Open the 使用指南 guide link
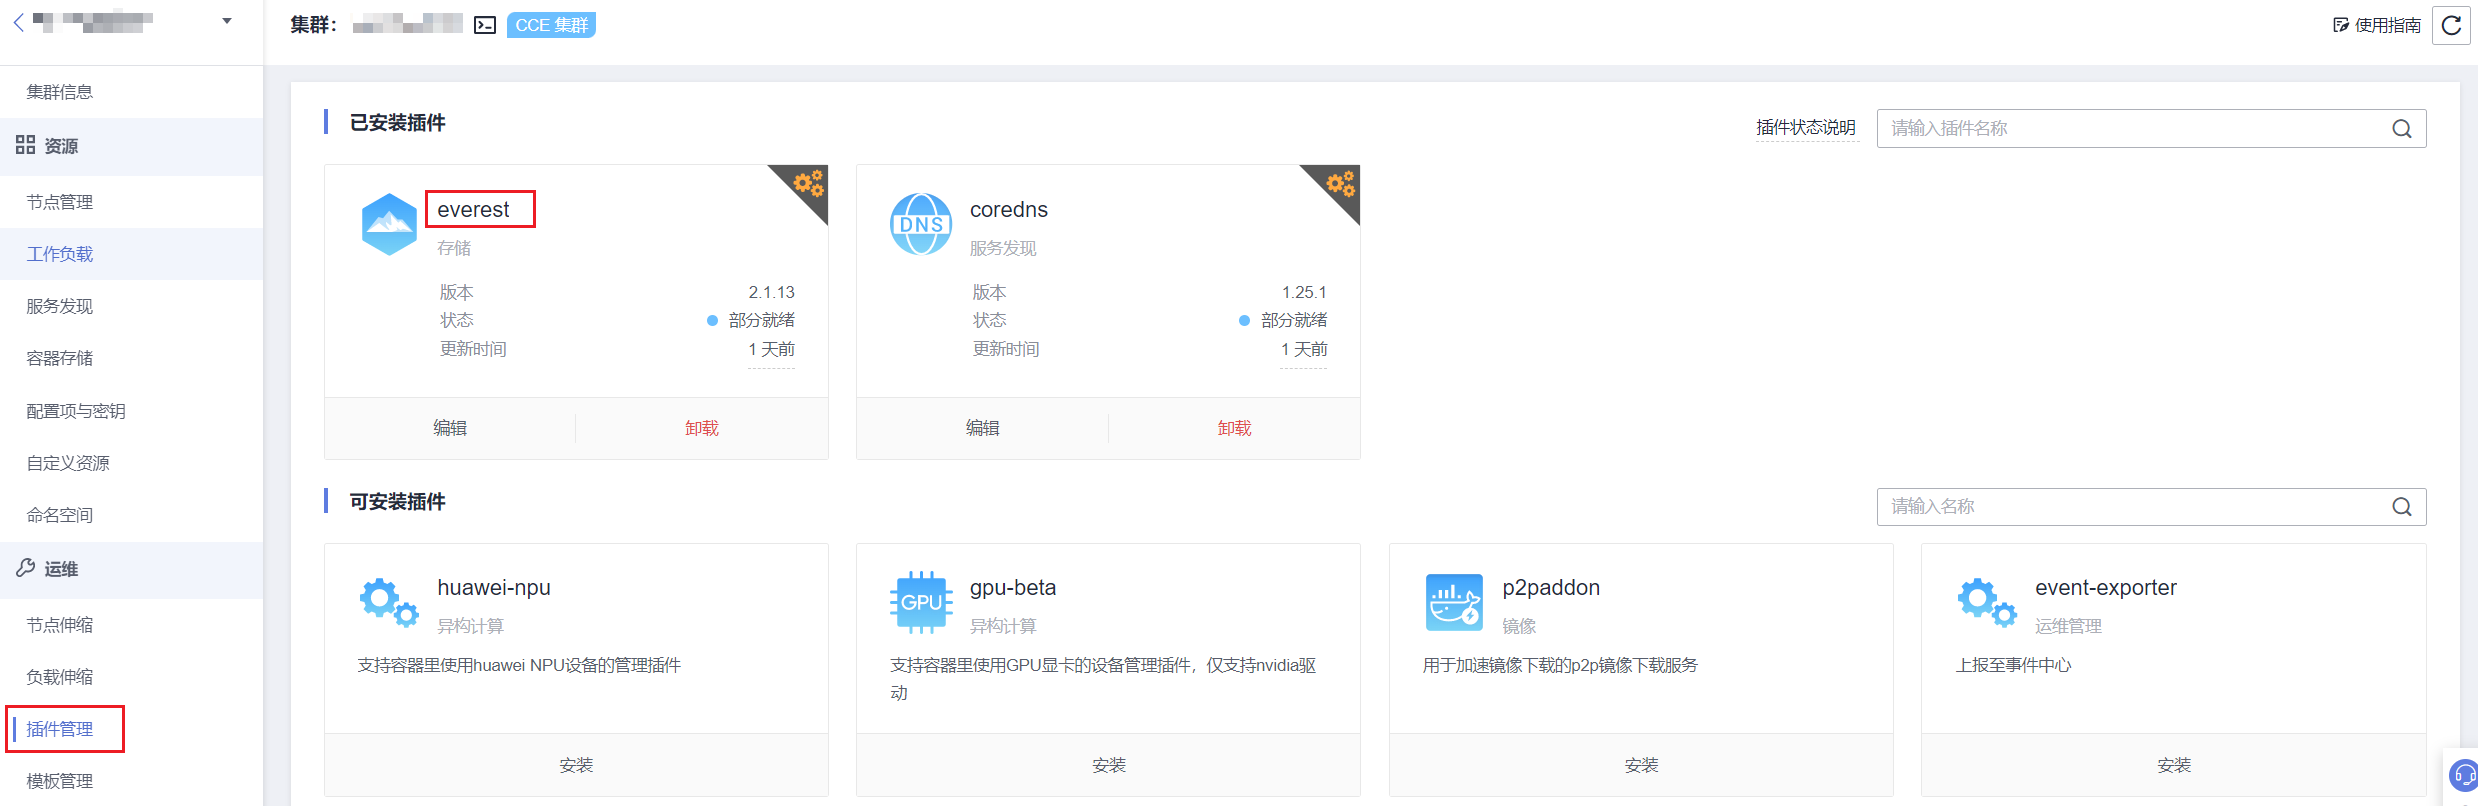 point(2376,25)
